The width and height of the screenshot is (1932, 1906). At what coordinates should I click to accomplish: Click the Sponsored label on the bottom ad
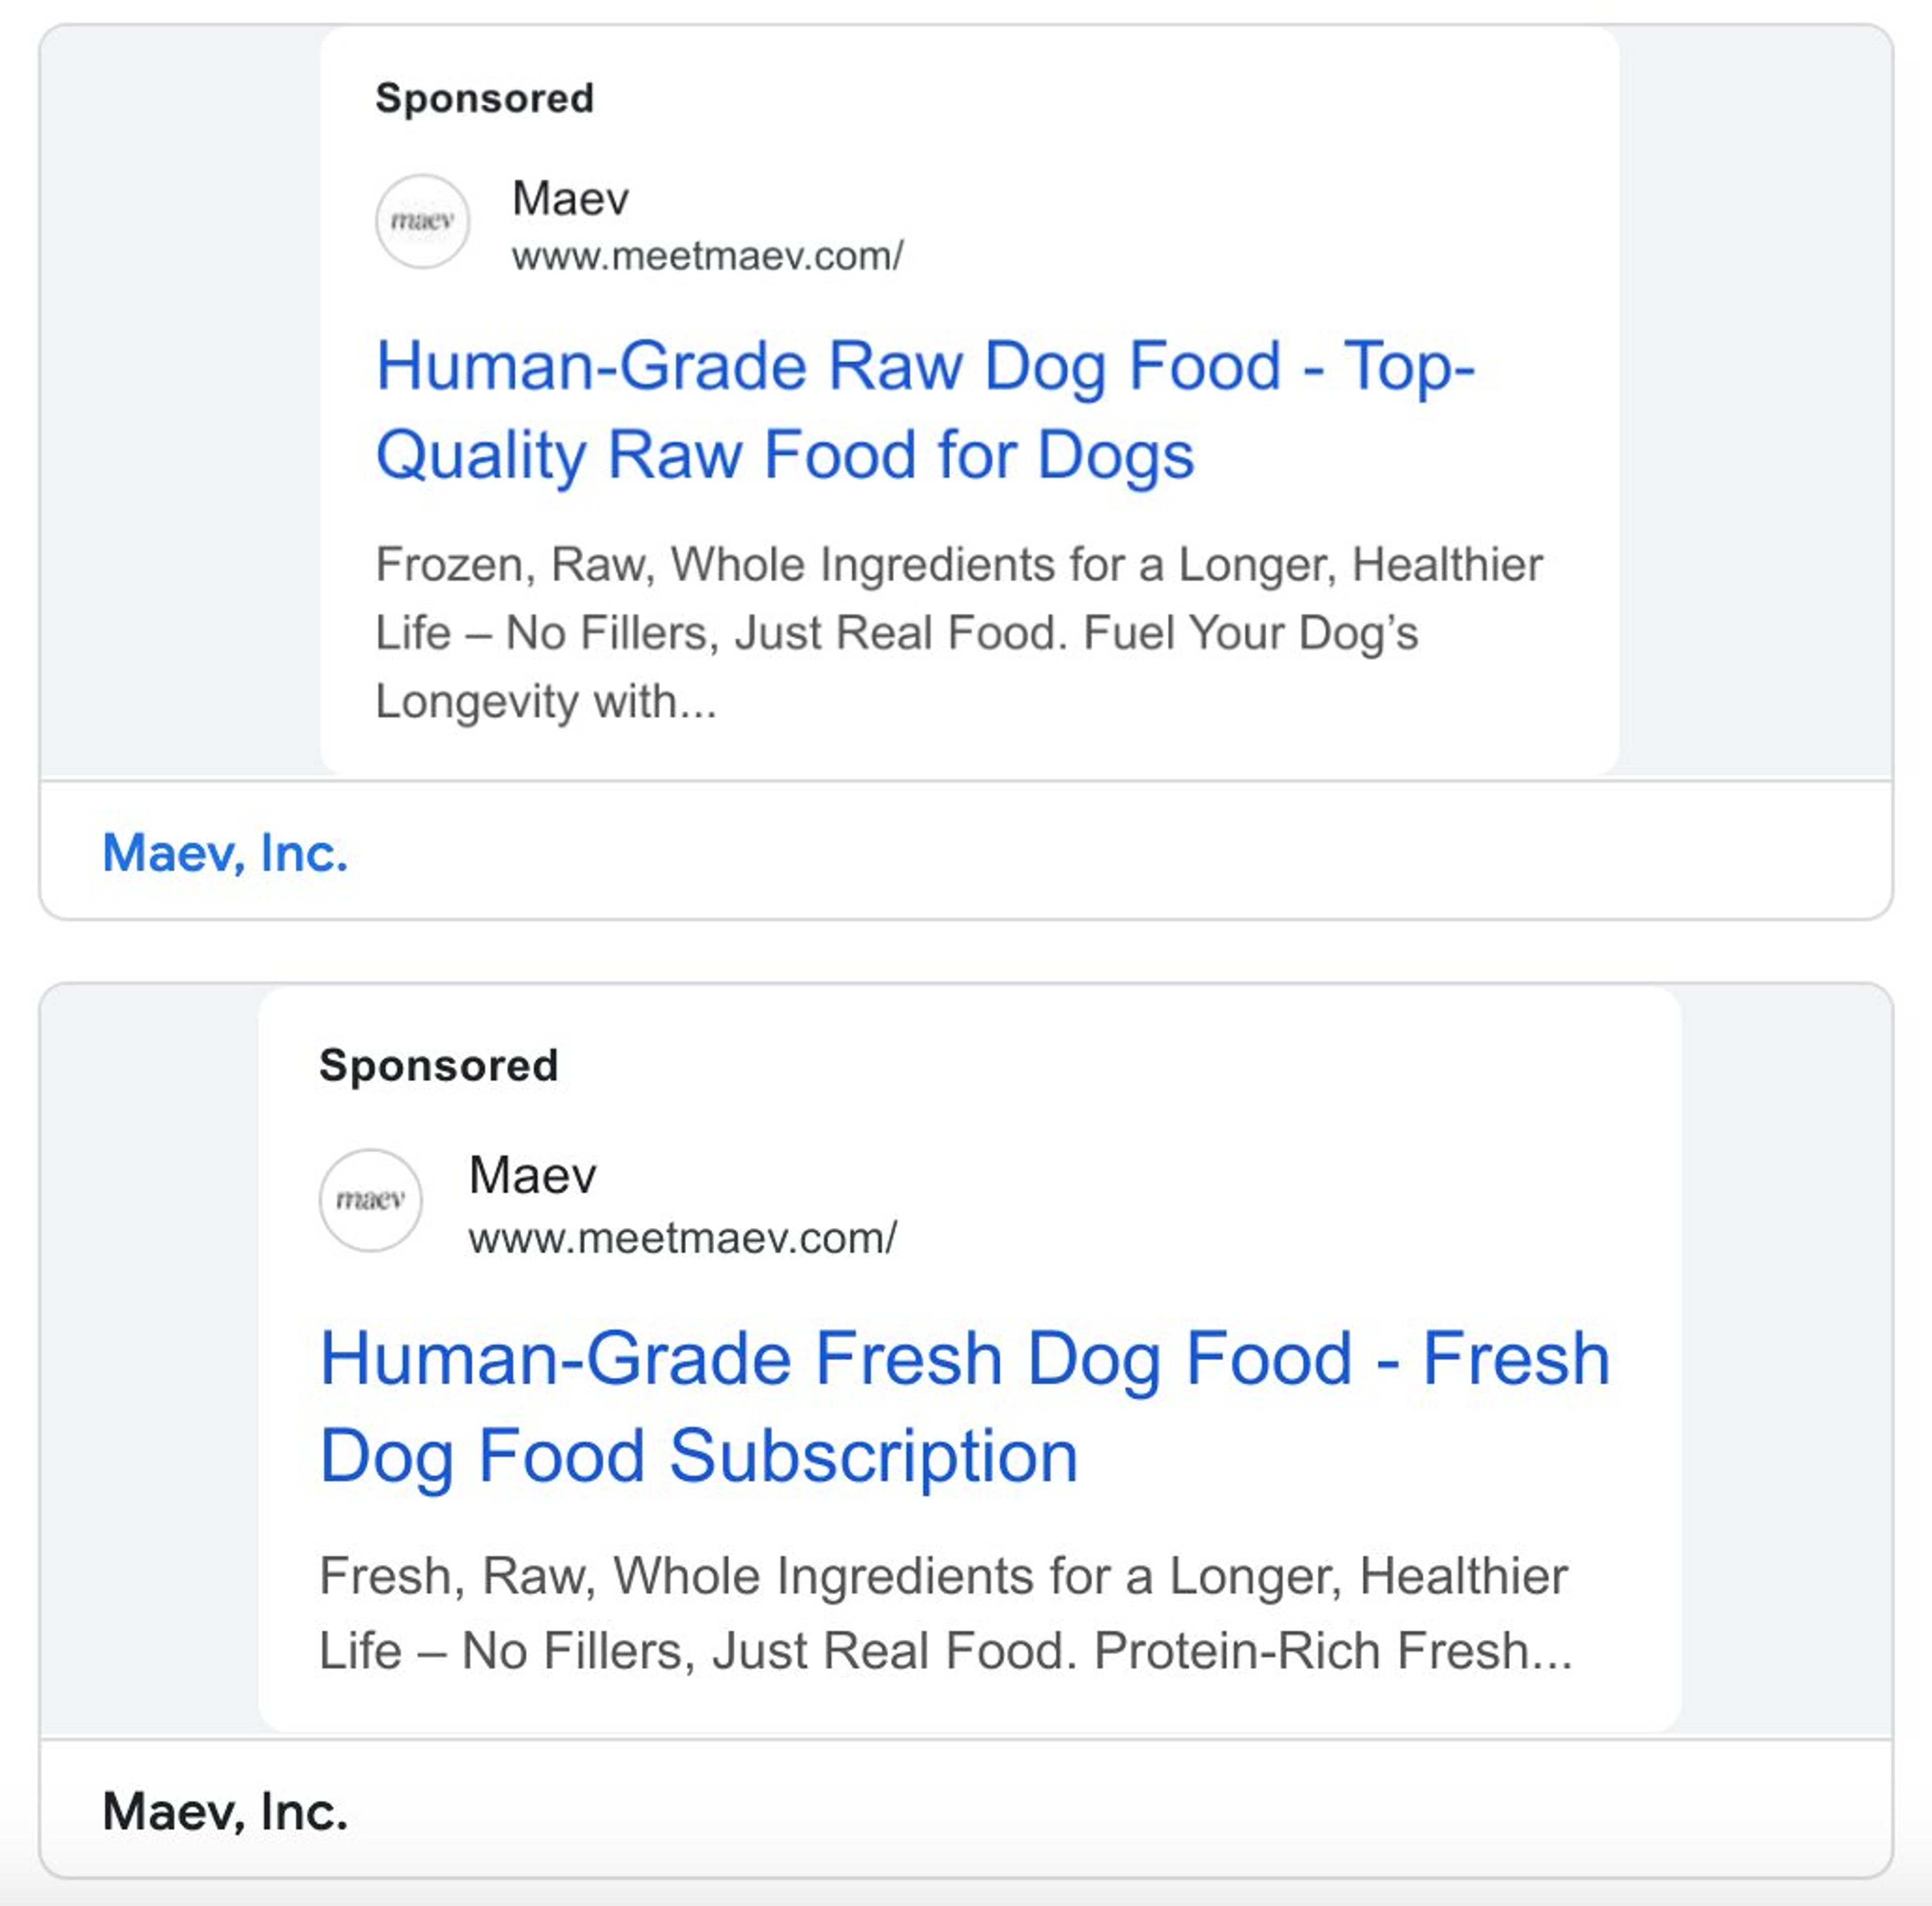point(440,1065)
